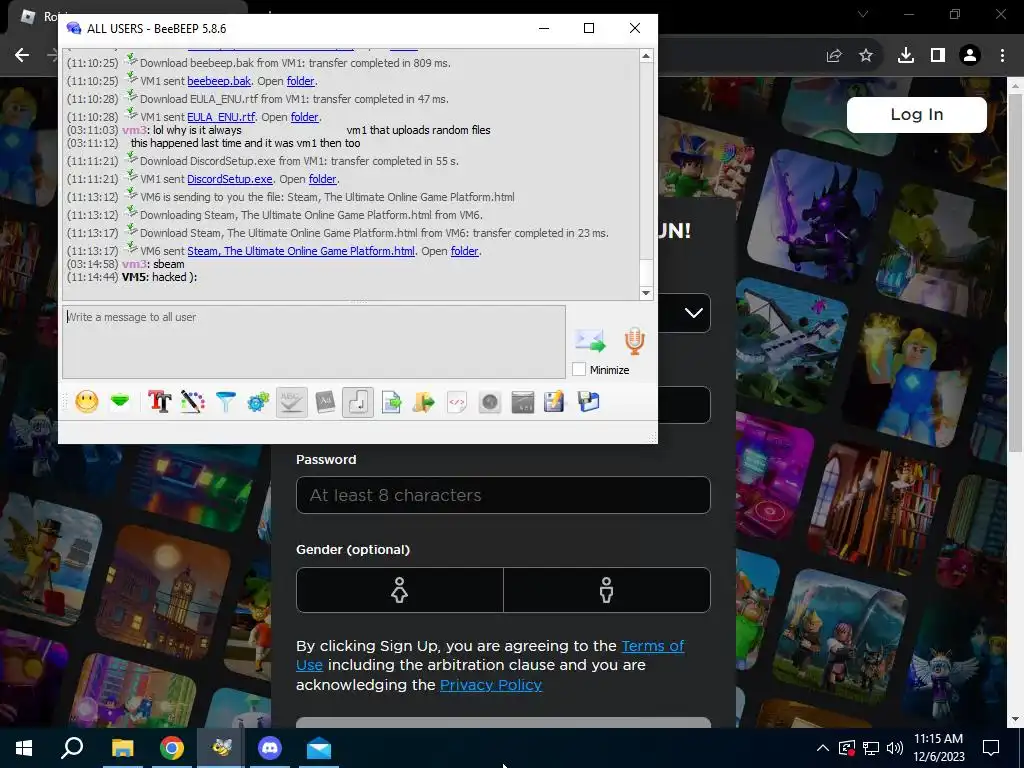Open Chrome downloads
This screenshot has width=1024, height=768.
click(905, 56)
